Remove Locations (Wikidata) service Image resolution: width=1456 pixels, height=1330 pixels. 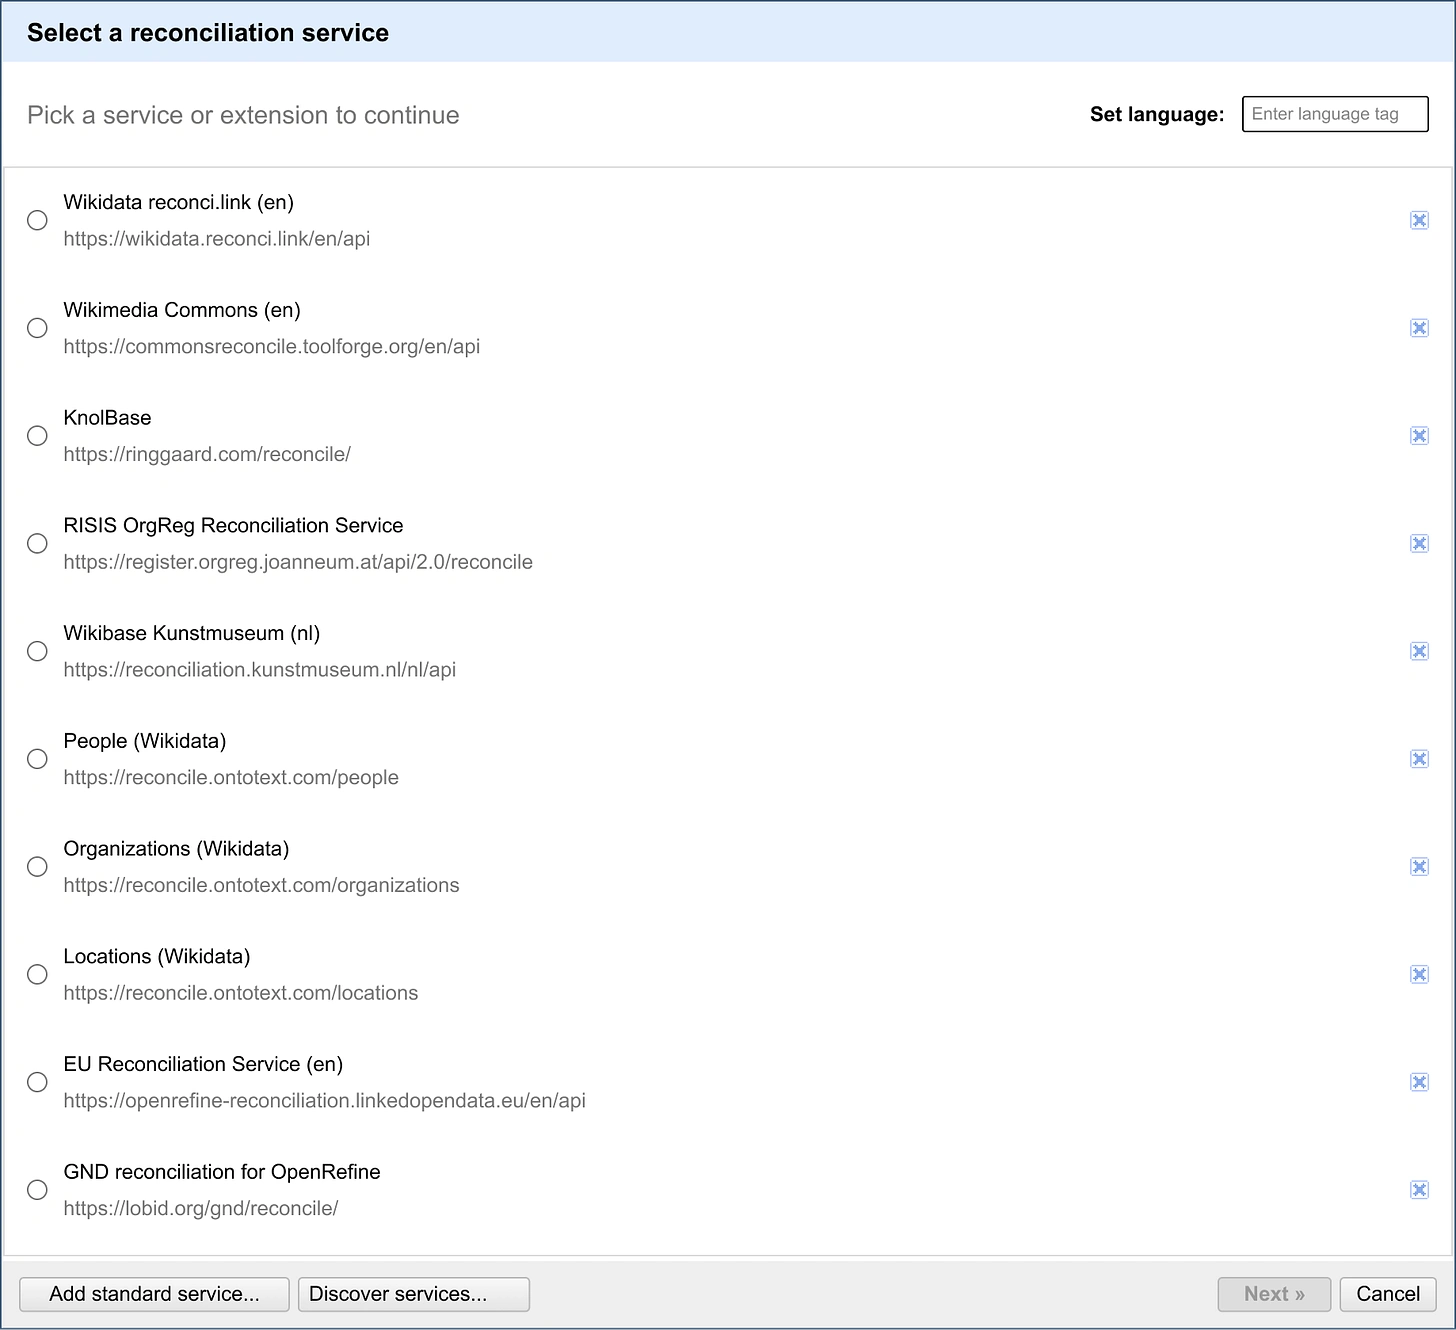click(1419, 974)
